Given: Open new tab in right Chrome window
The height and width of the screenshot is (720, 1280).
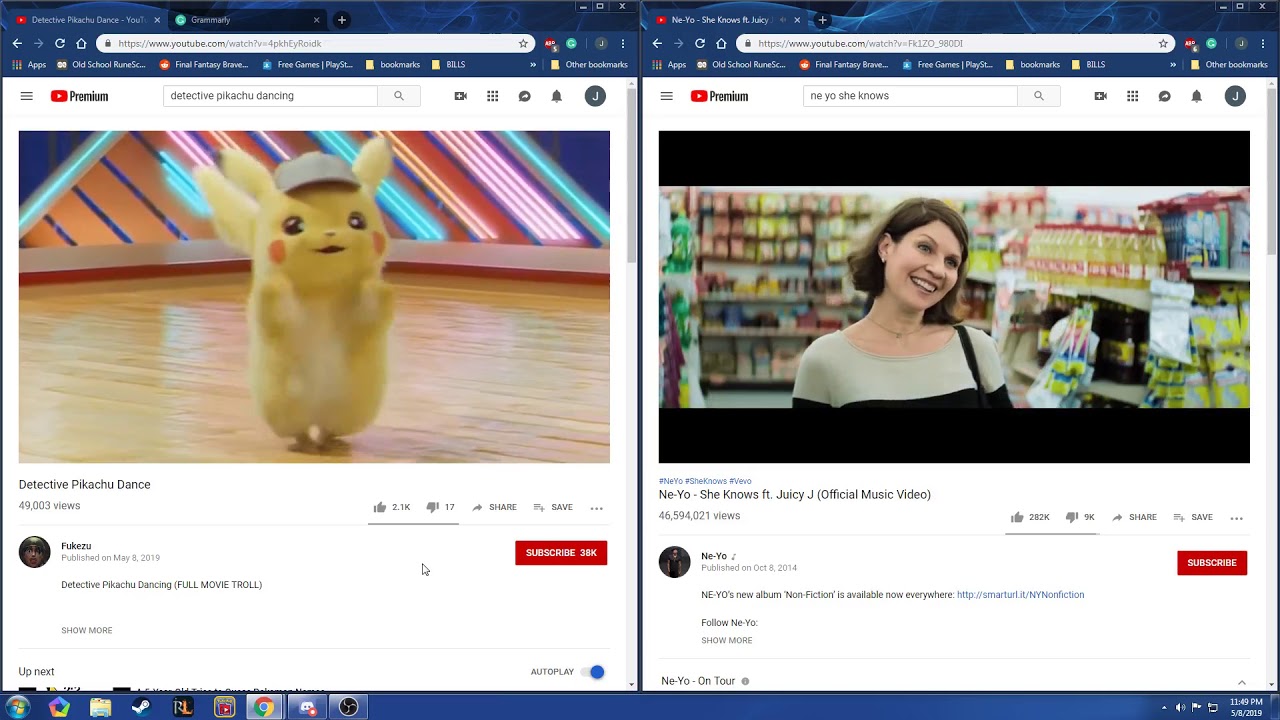Looking at the screenshot, I should pos(822,20).
